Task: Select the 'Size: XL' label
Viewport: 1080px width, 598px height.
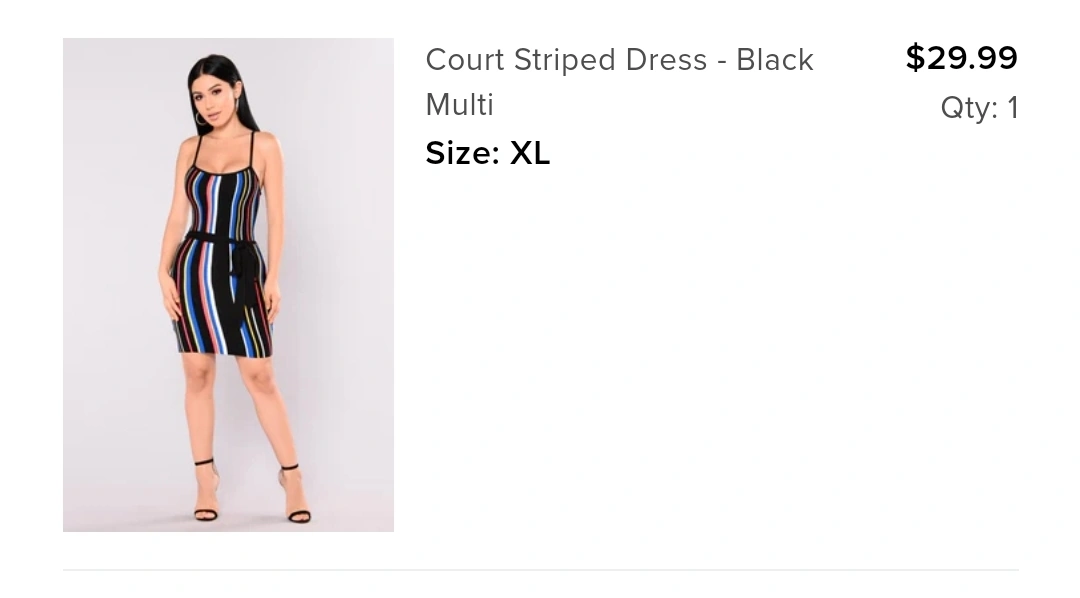Action: pos(488,153)
